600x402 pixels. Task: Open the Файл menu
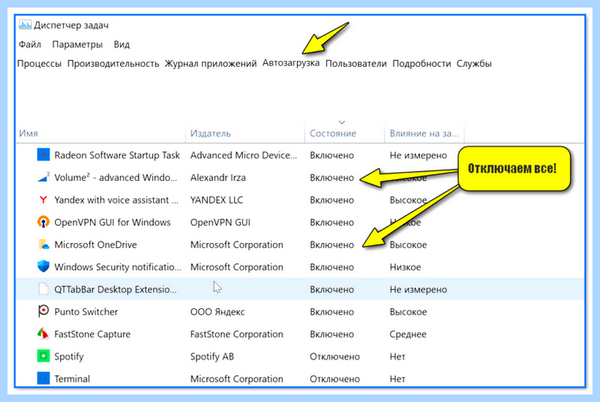pyautogui.click(x=30, y=44)
